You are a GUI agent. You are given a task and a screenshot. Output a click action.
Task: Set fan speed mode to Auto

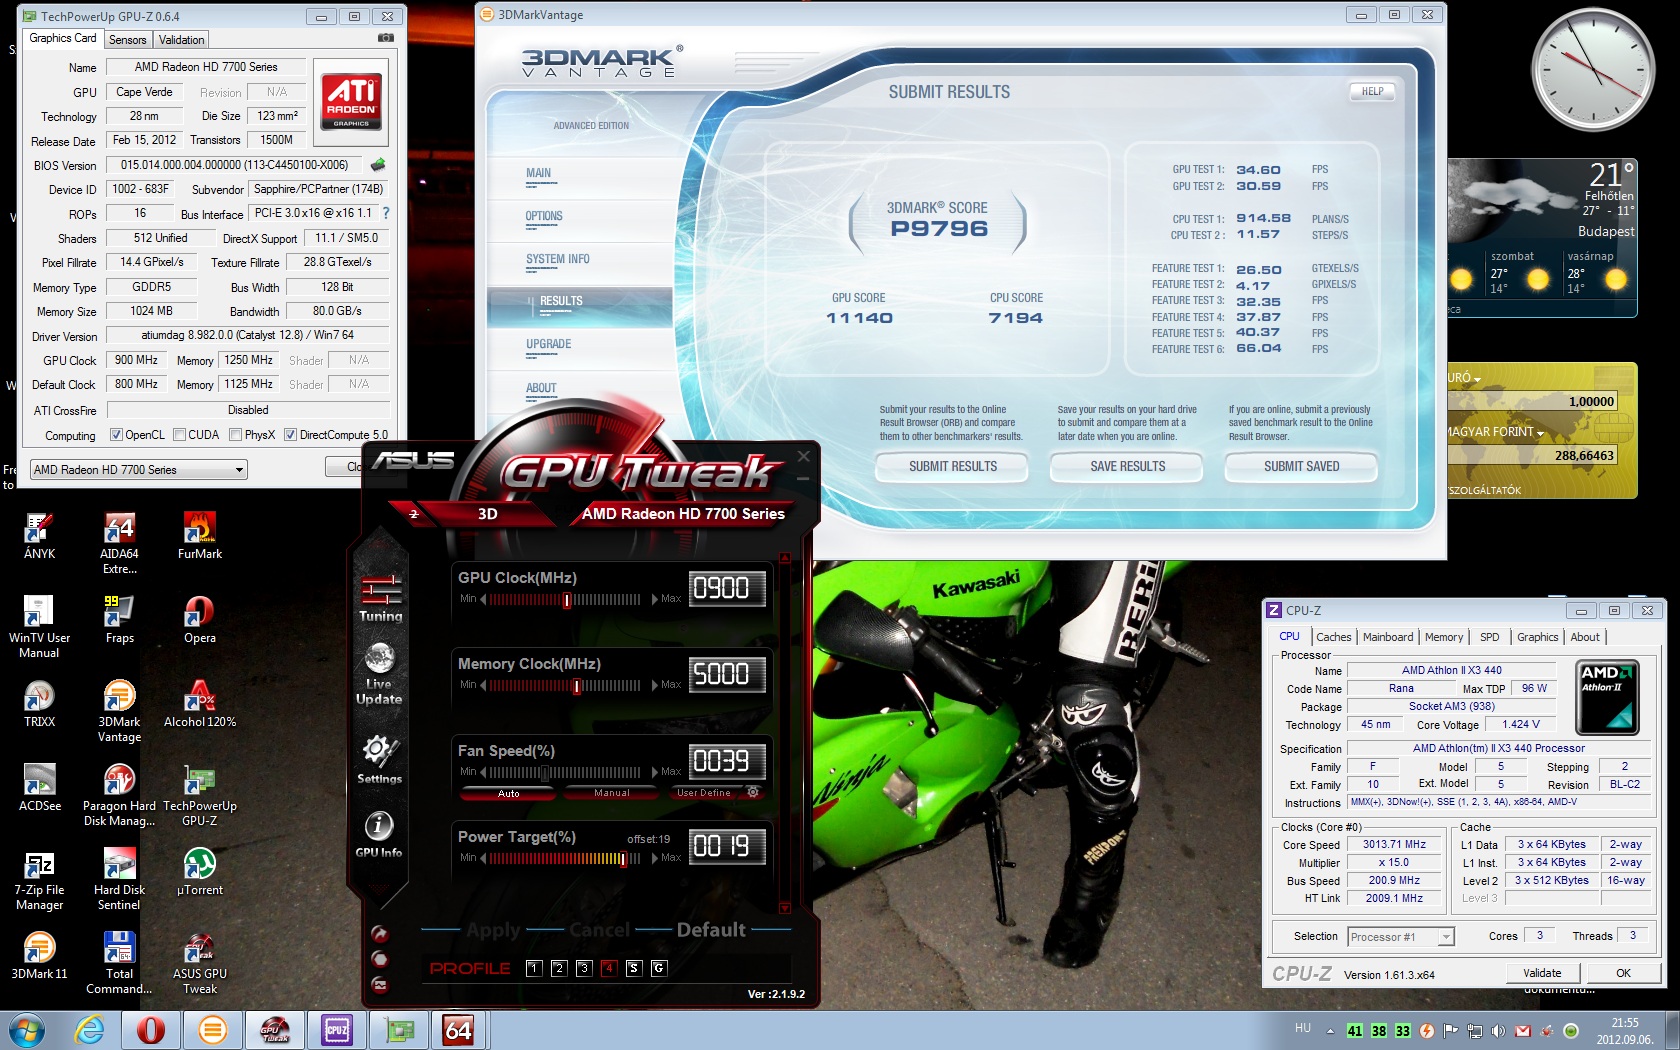pyautogui.click(x=509, y=793)
